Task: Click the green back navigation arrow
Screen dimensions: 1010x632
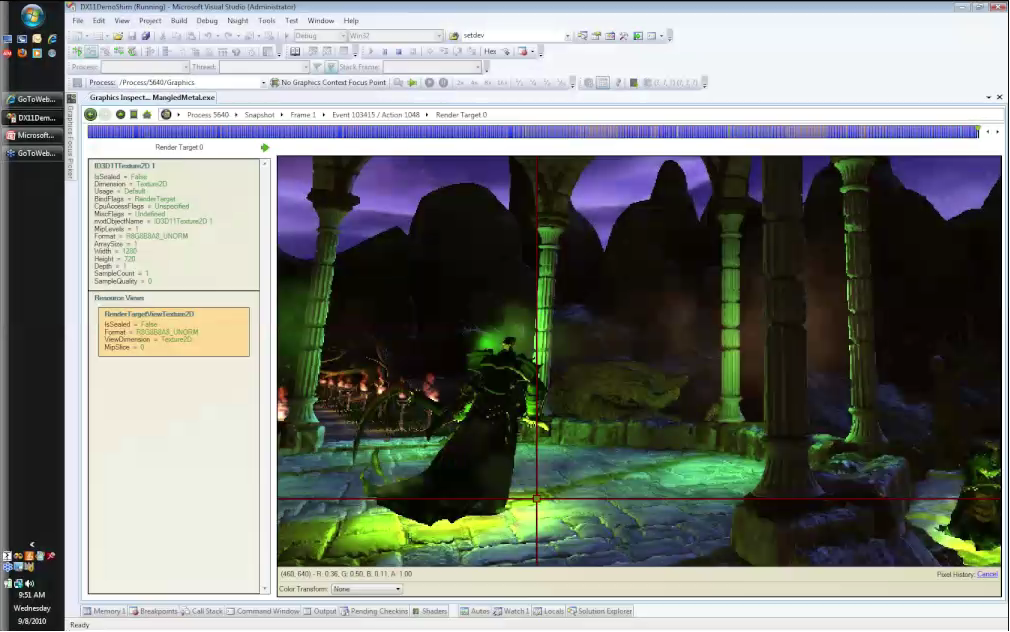Action: pos(91,115)
